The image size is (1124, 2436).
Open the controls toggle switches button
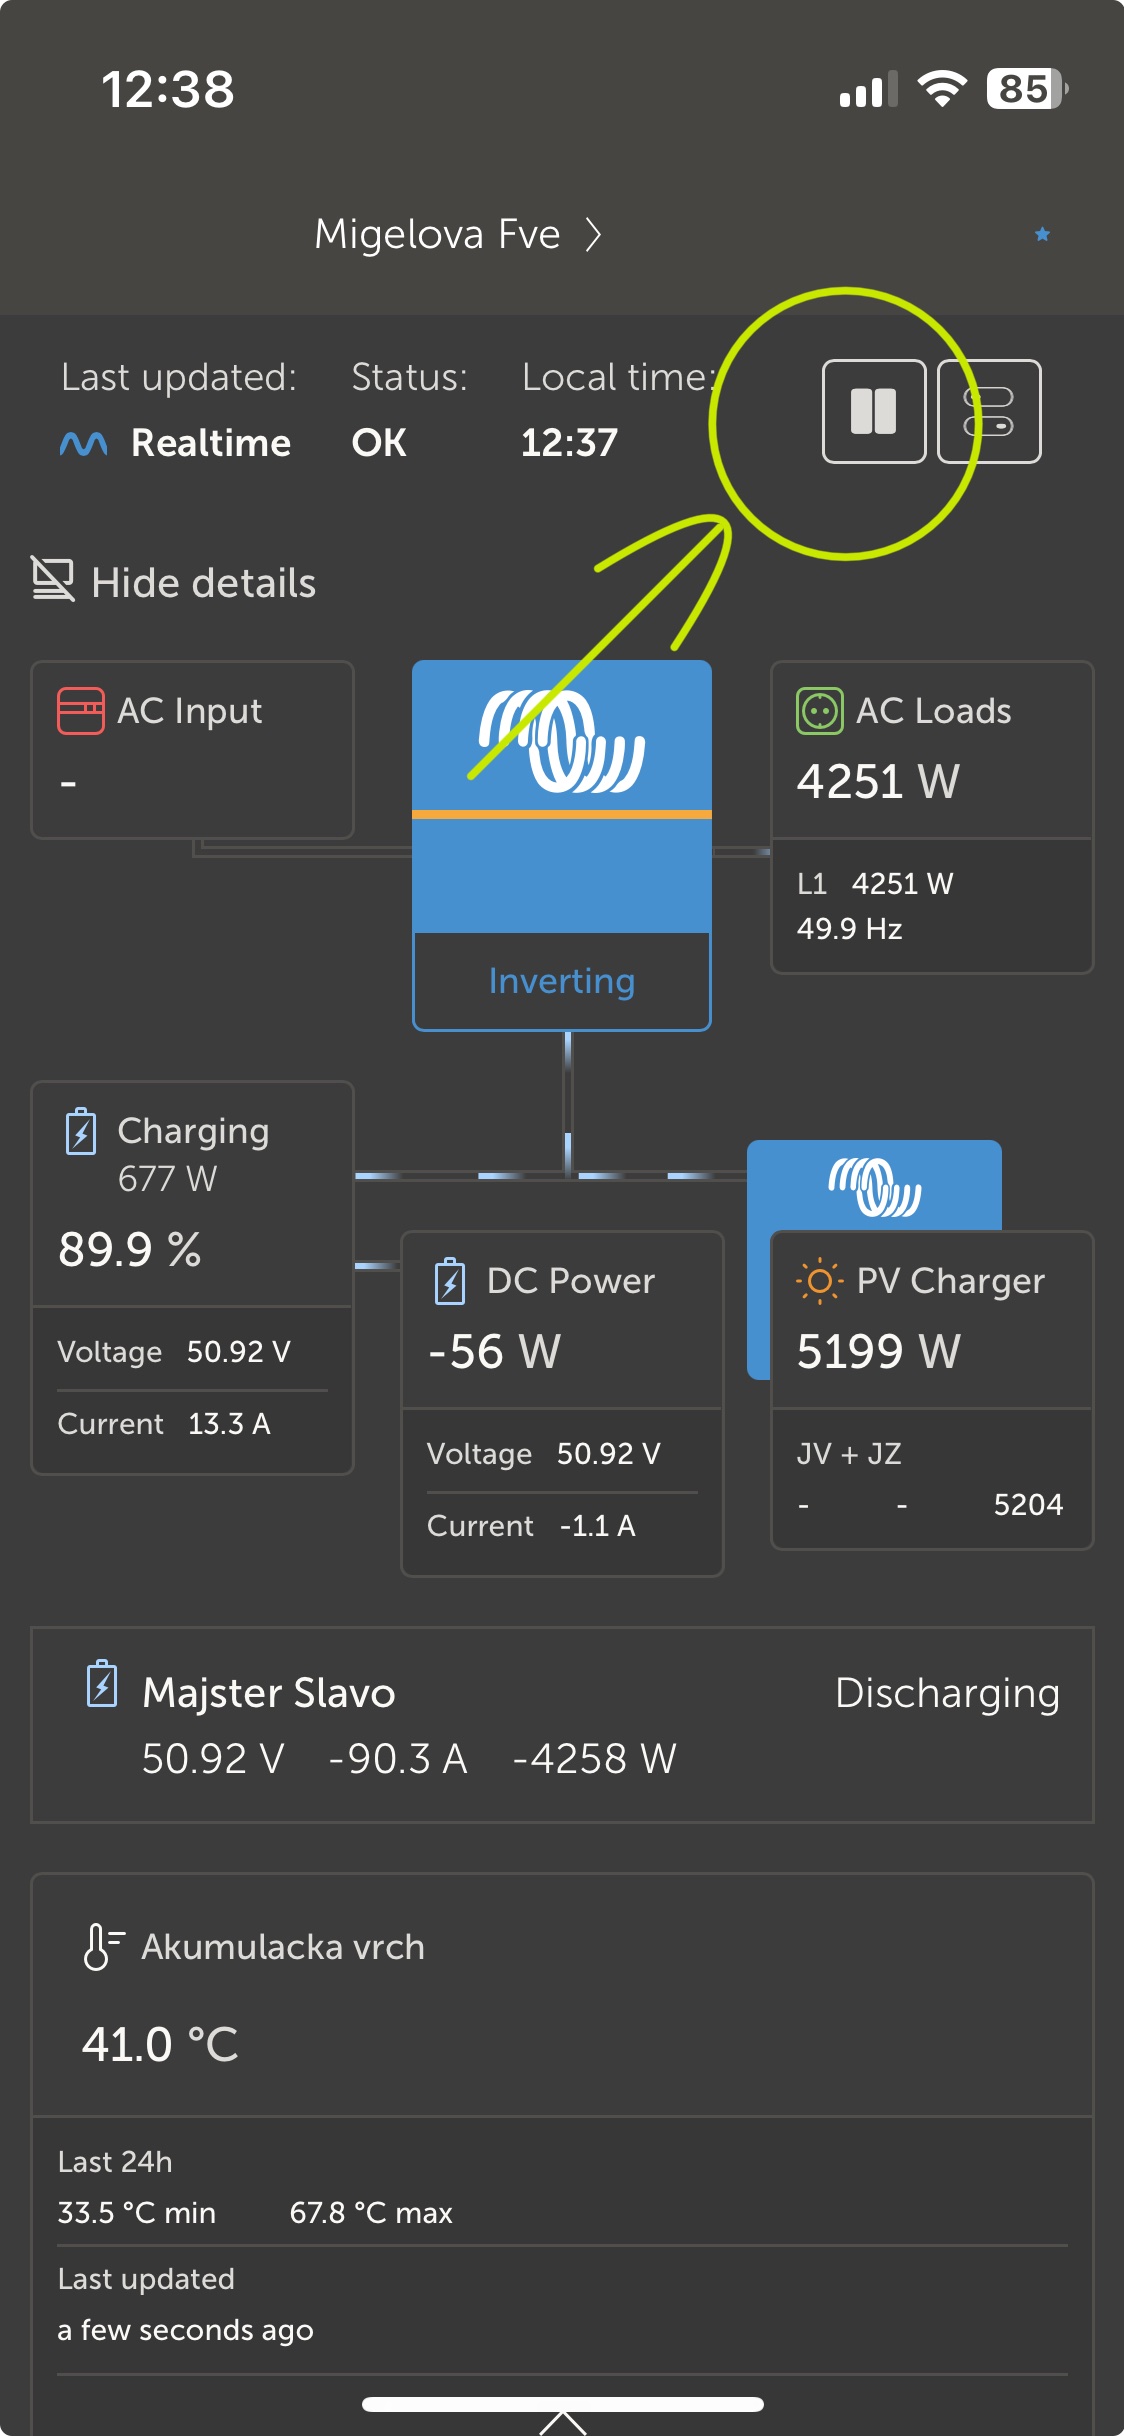tap(989, 411)
